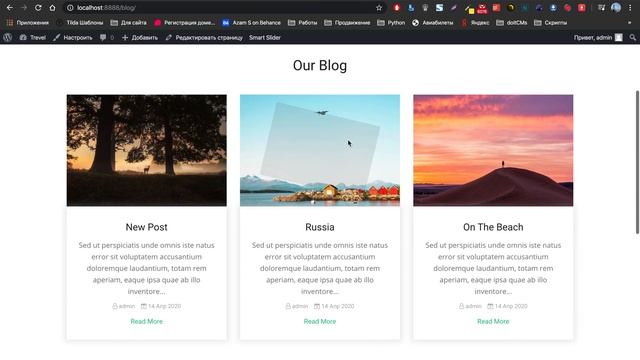Click the sunset dune post image
The image size is (640, 360).
click(x=493, y=150)
